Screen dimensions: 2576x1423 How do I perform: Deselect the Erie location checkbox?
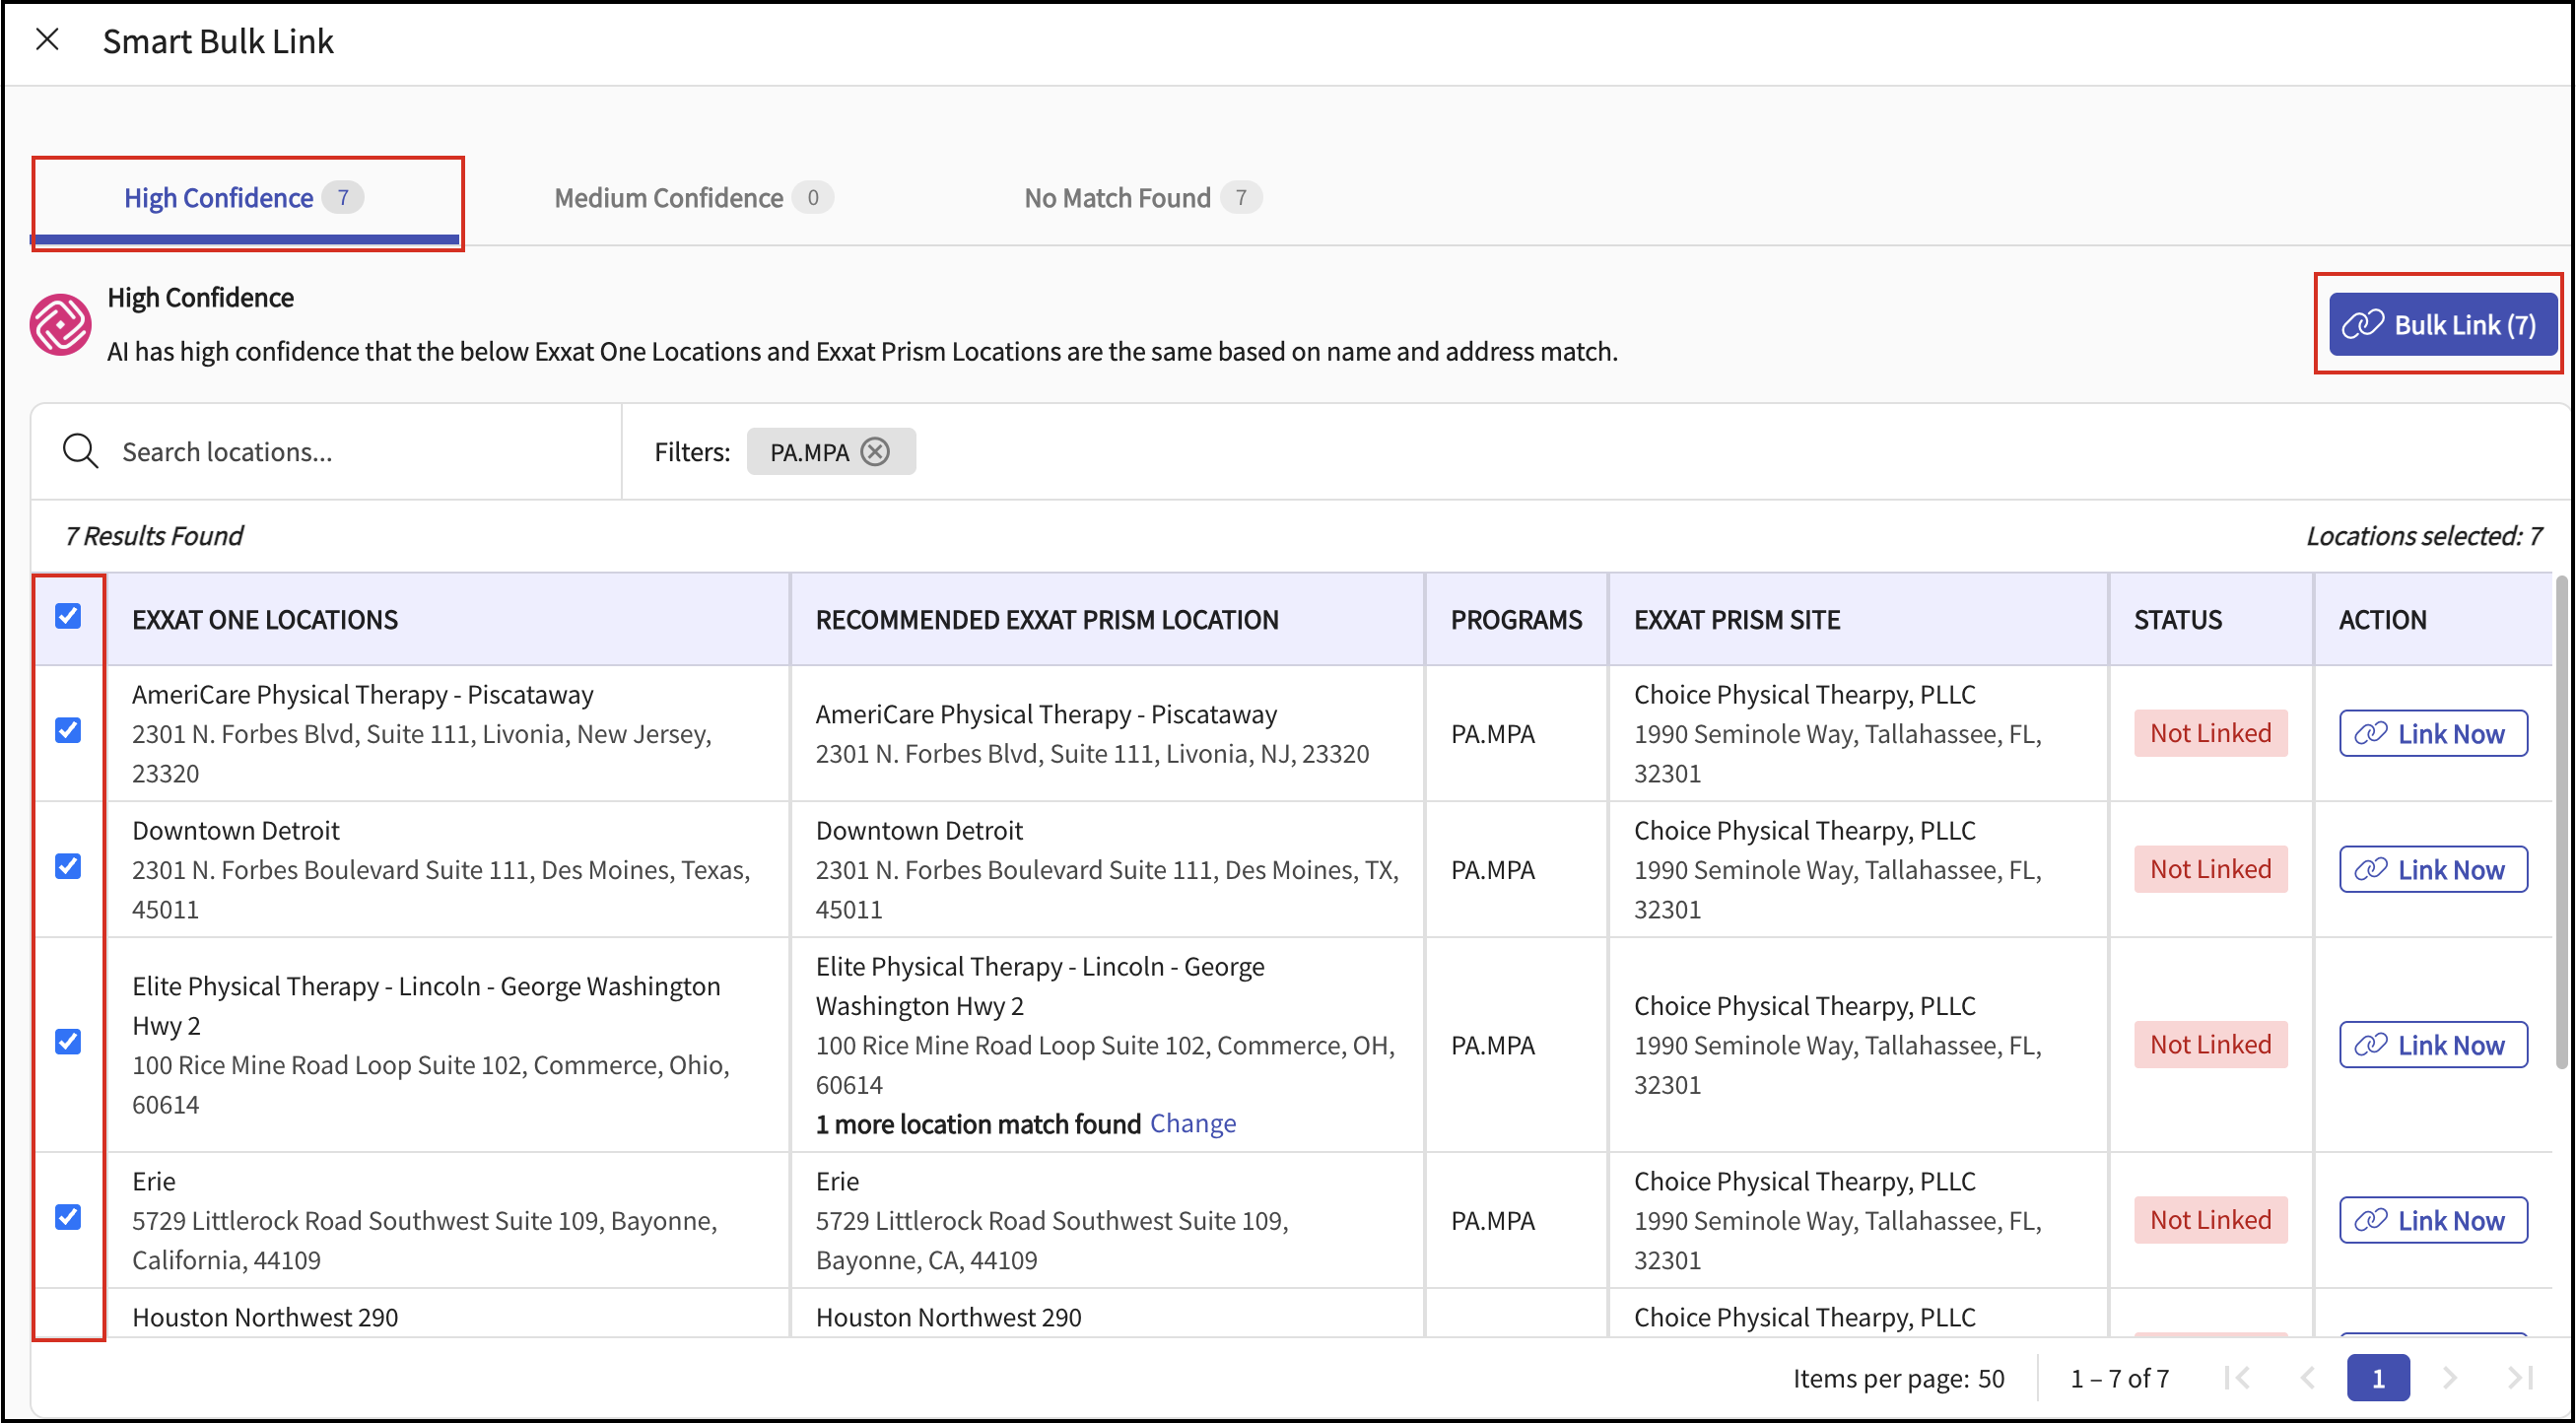(x=68, y=1217)
